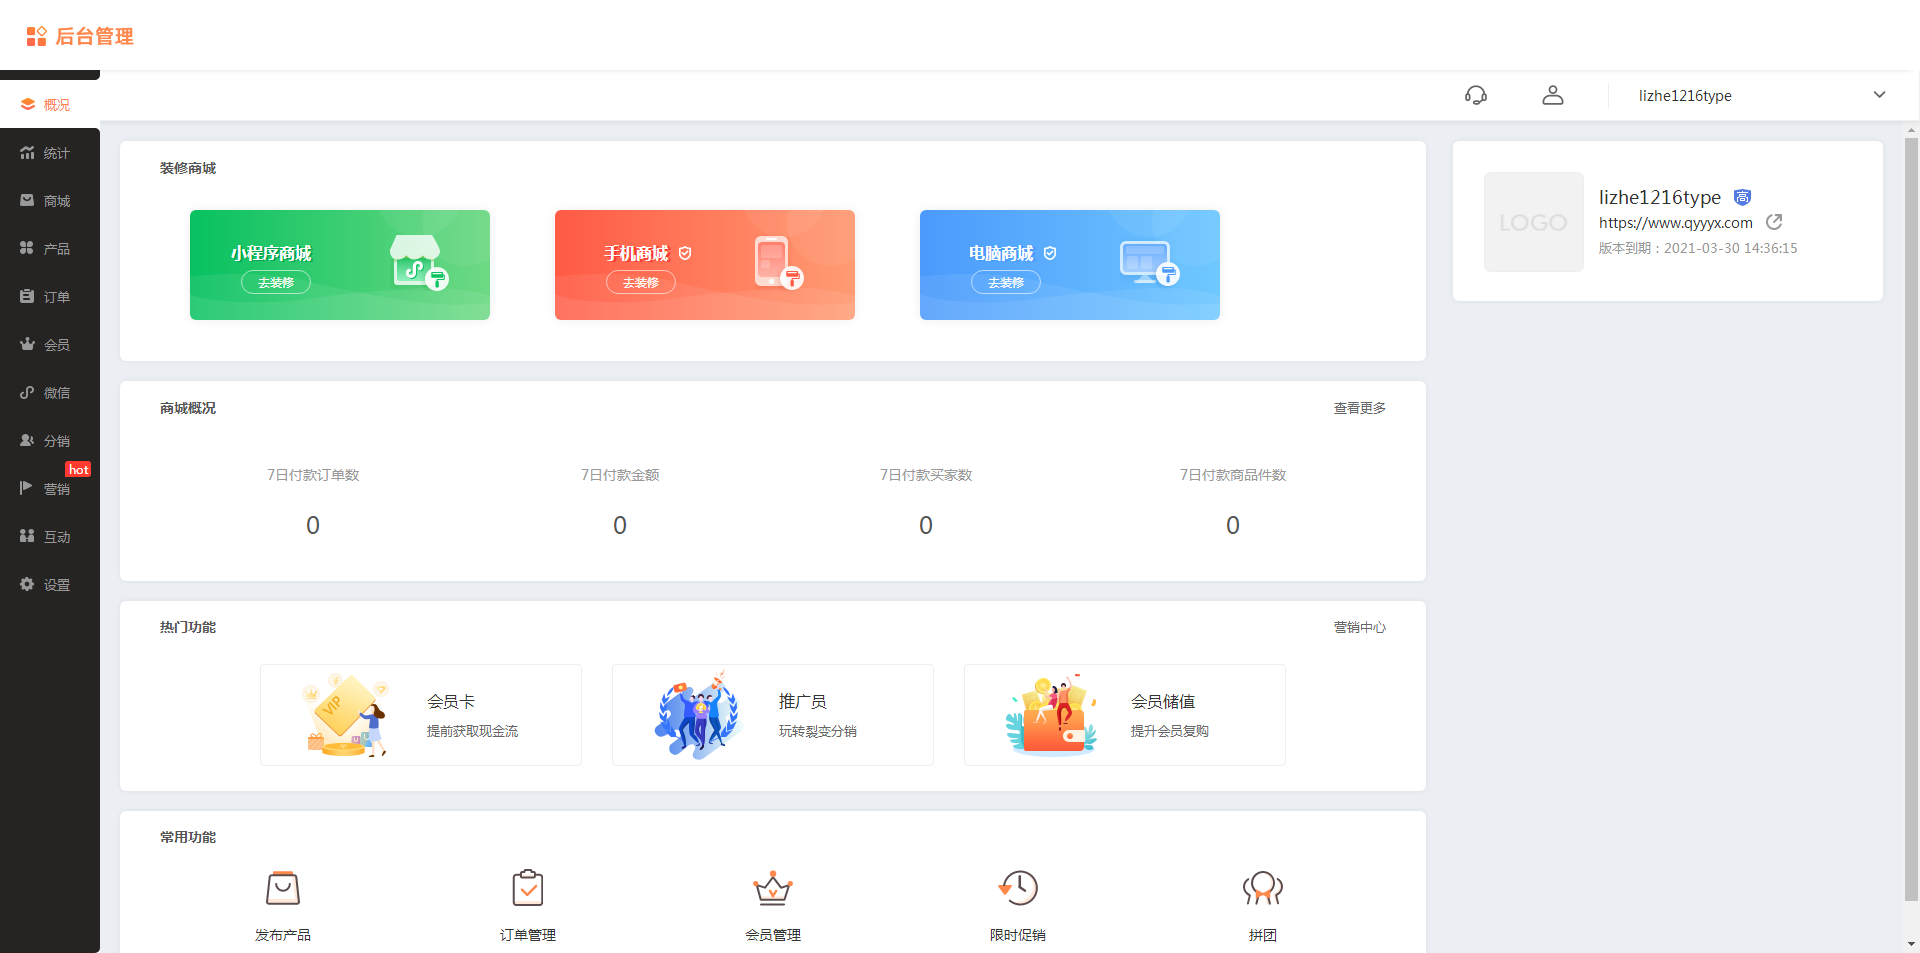
Task: Click the VIP 会员卡 illustration
Action: tap(345, 715)
